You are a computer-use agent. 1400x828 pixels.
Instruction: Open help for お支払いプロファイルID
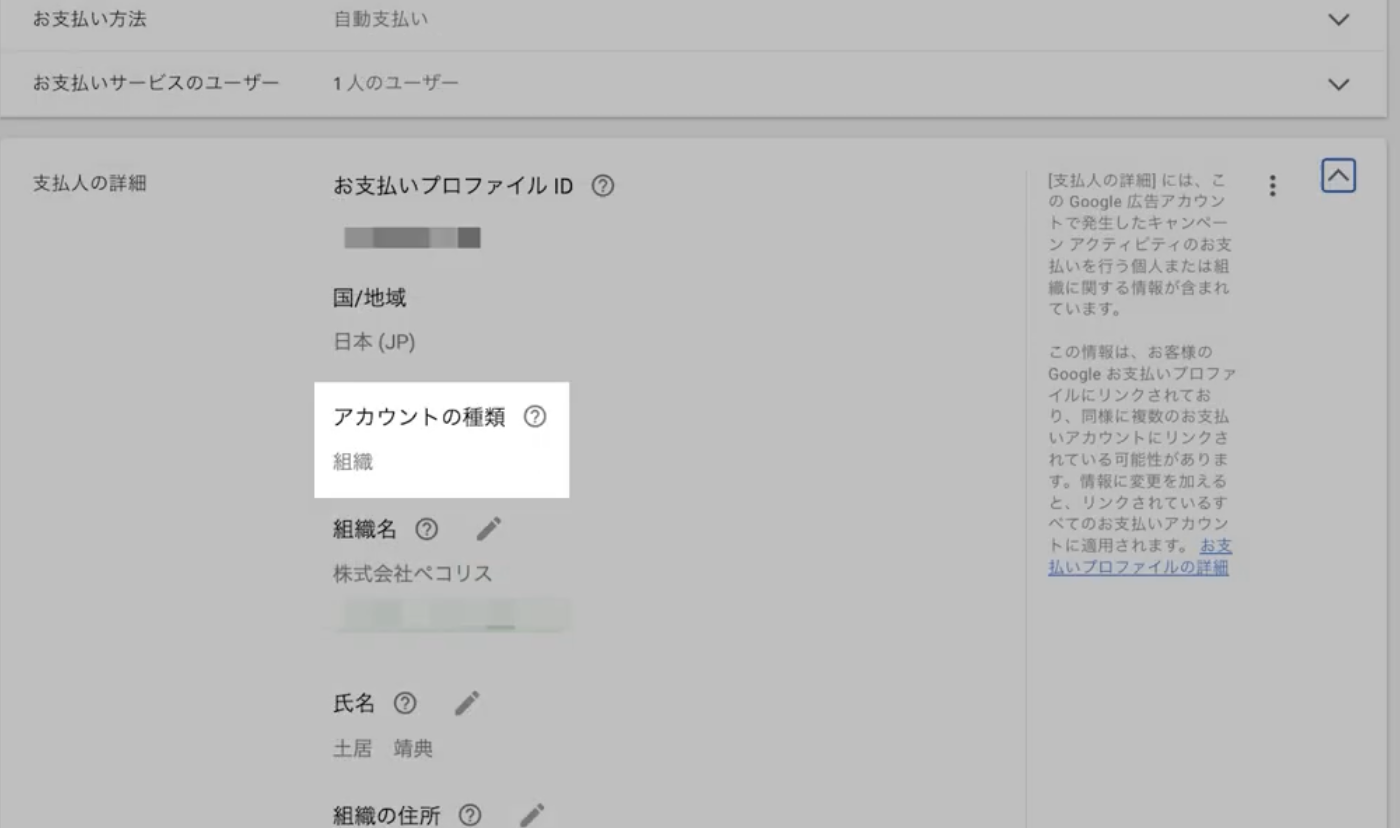pos(602,185)
